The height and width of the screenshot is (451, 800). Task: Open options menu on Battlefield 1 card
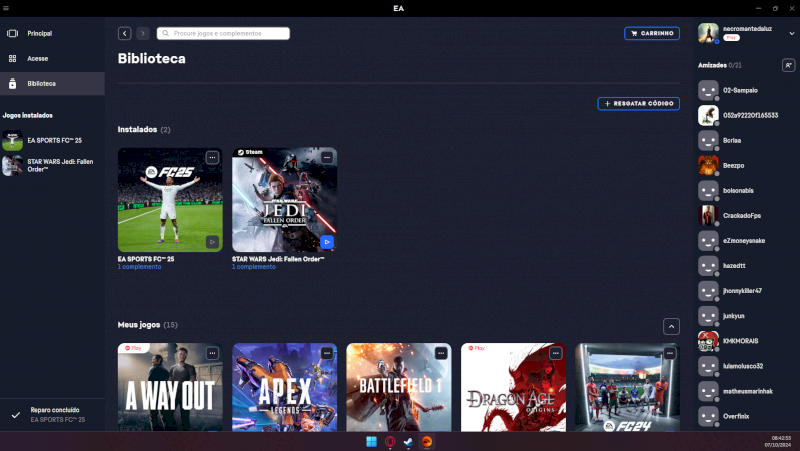tap(441, 353)
